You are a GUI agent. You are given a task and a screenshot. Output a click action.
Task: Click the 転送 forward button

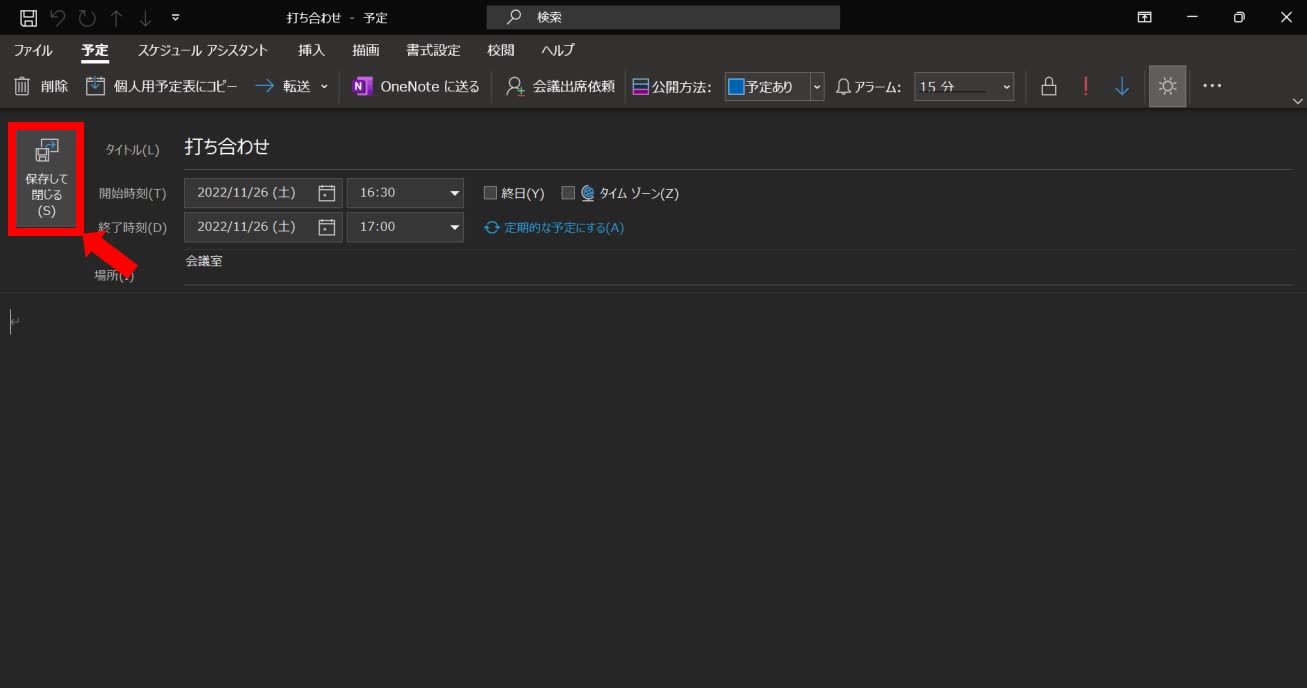point(283,87)
